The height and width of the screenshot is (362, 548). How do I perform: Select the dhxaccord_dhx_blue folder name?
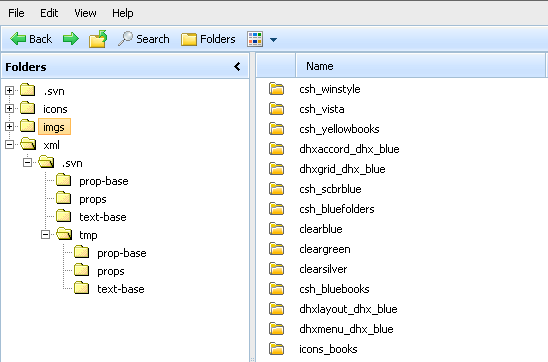349,149
